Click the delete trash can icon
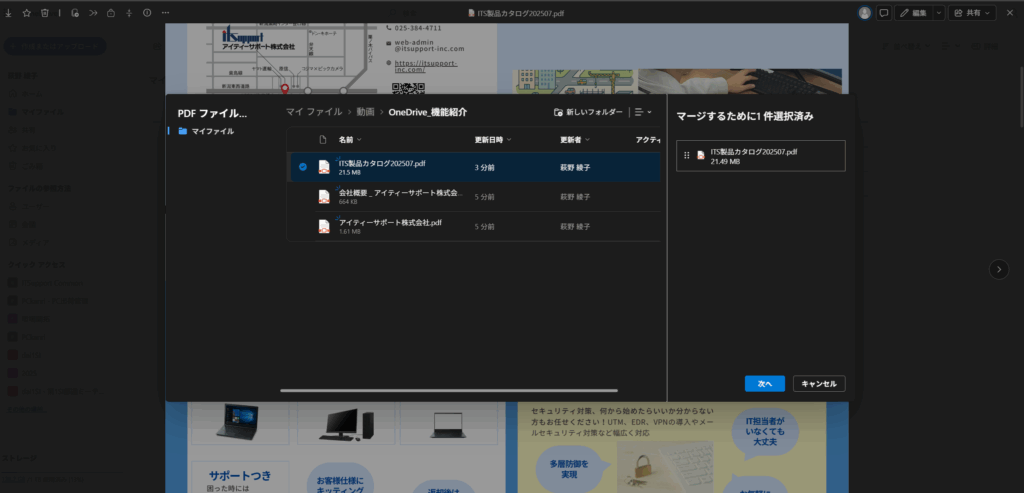This screenshot has width=1024, height=493. (x=44, y=13)
